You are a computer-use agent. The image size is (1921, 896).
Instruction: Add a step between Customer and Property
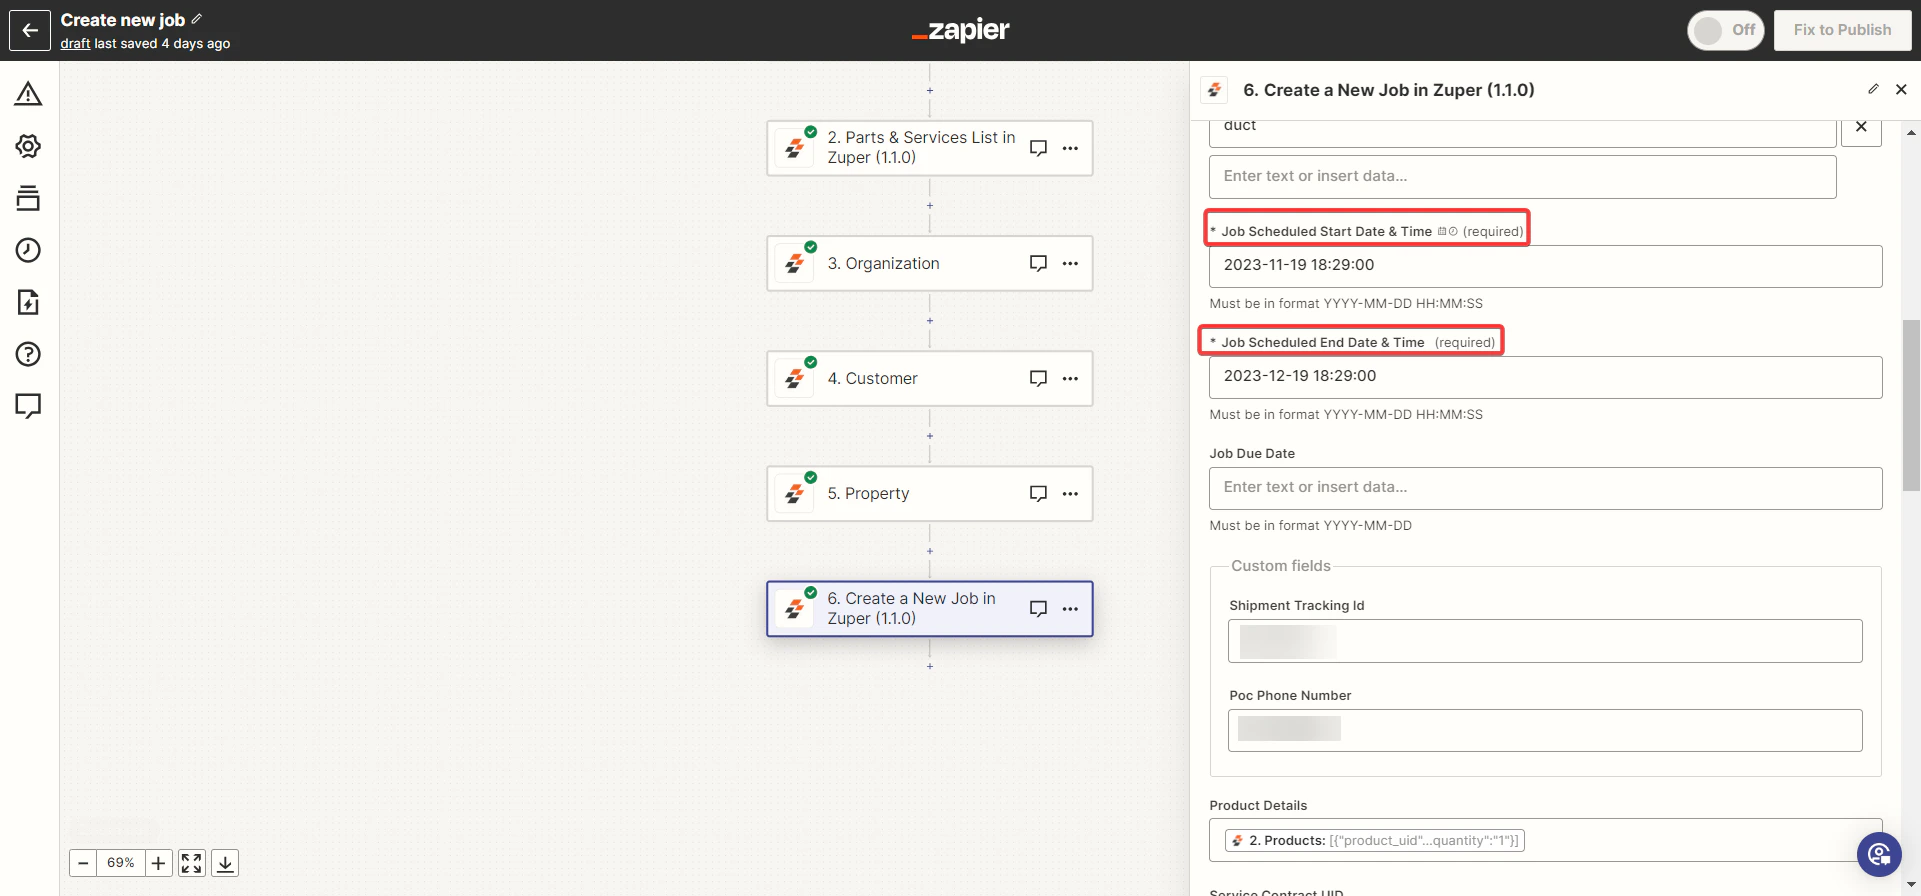[930, 436]
